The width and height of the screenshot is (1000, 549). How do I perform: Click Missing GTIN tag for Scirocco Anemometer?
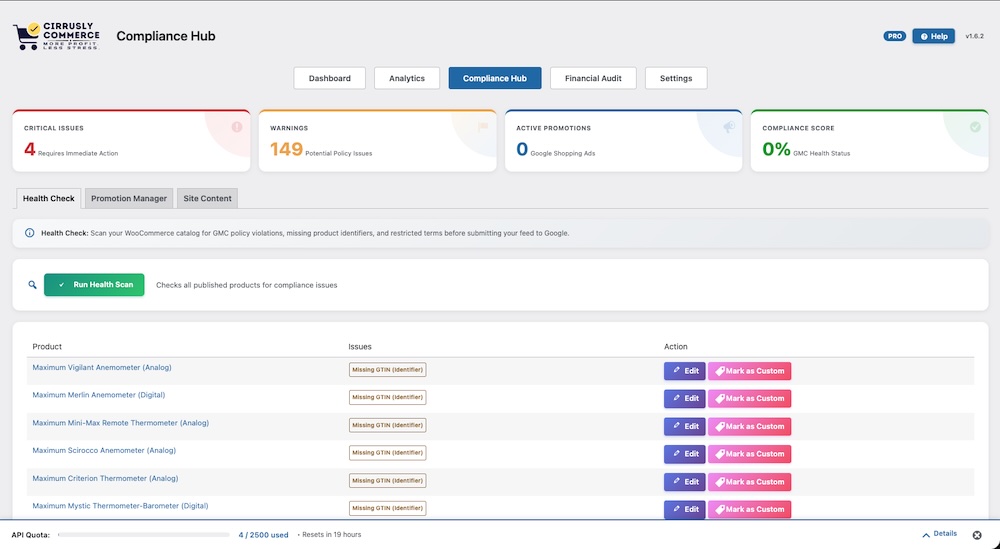click(x=388, y=453)
